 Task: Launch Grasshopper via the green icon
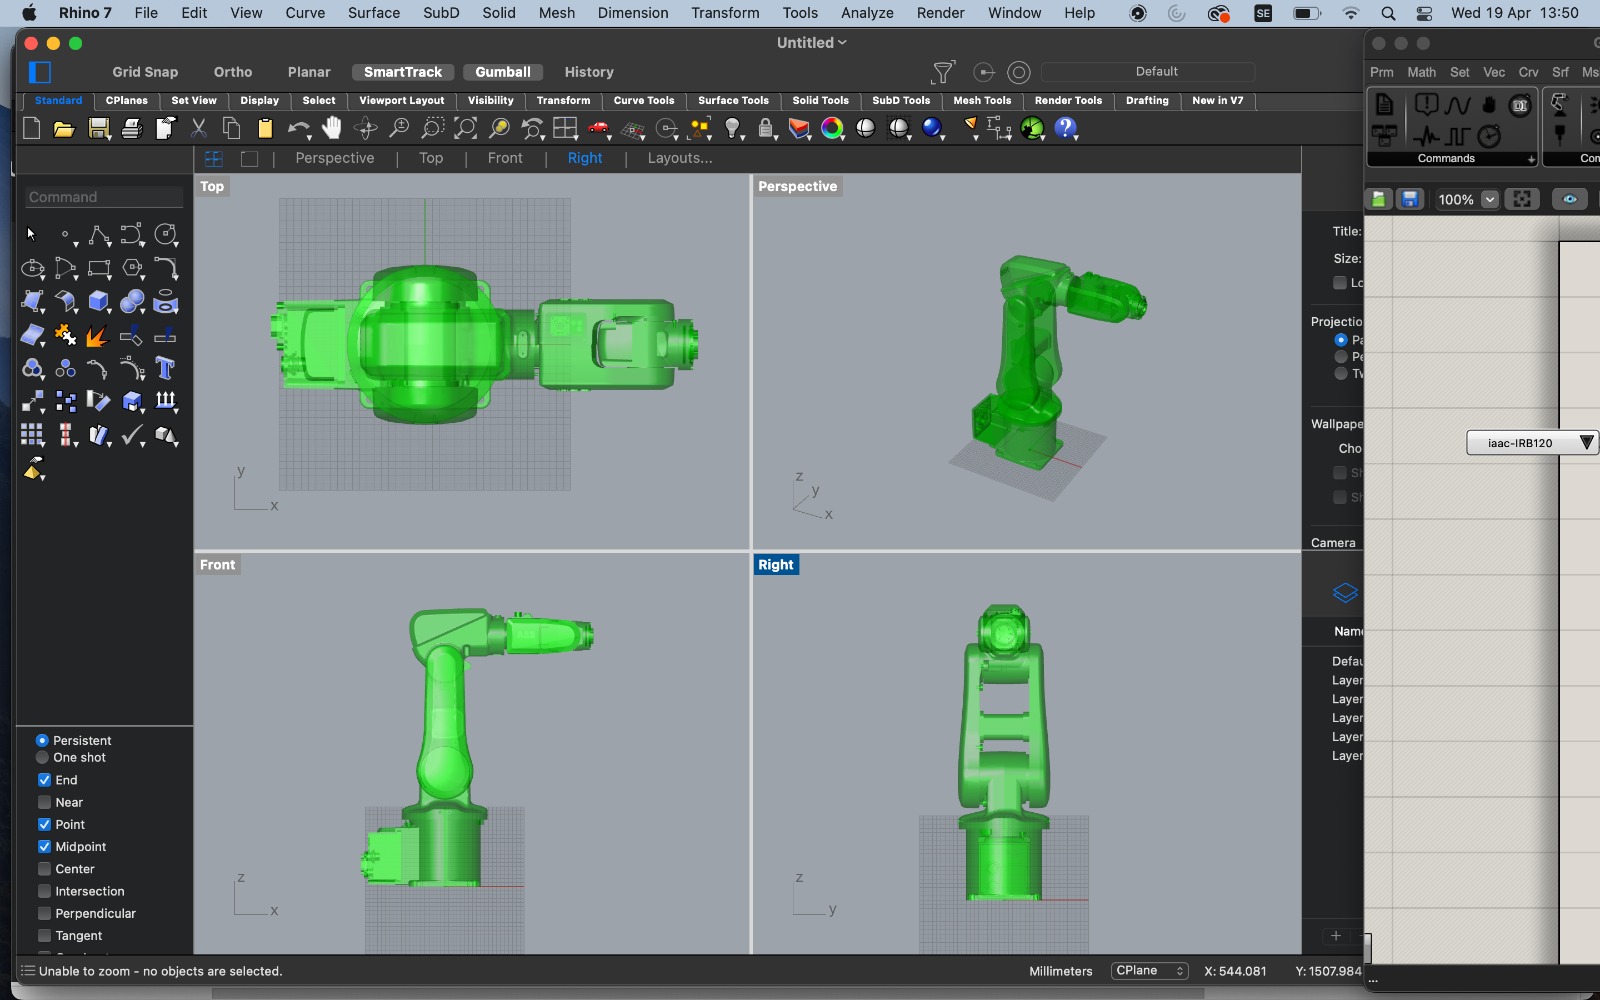pos(1032,128)
